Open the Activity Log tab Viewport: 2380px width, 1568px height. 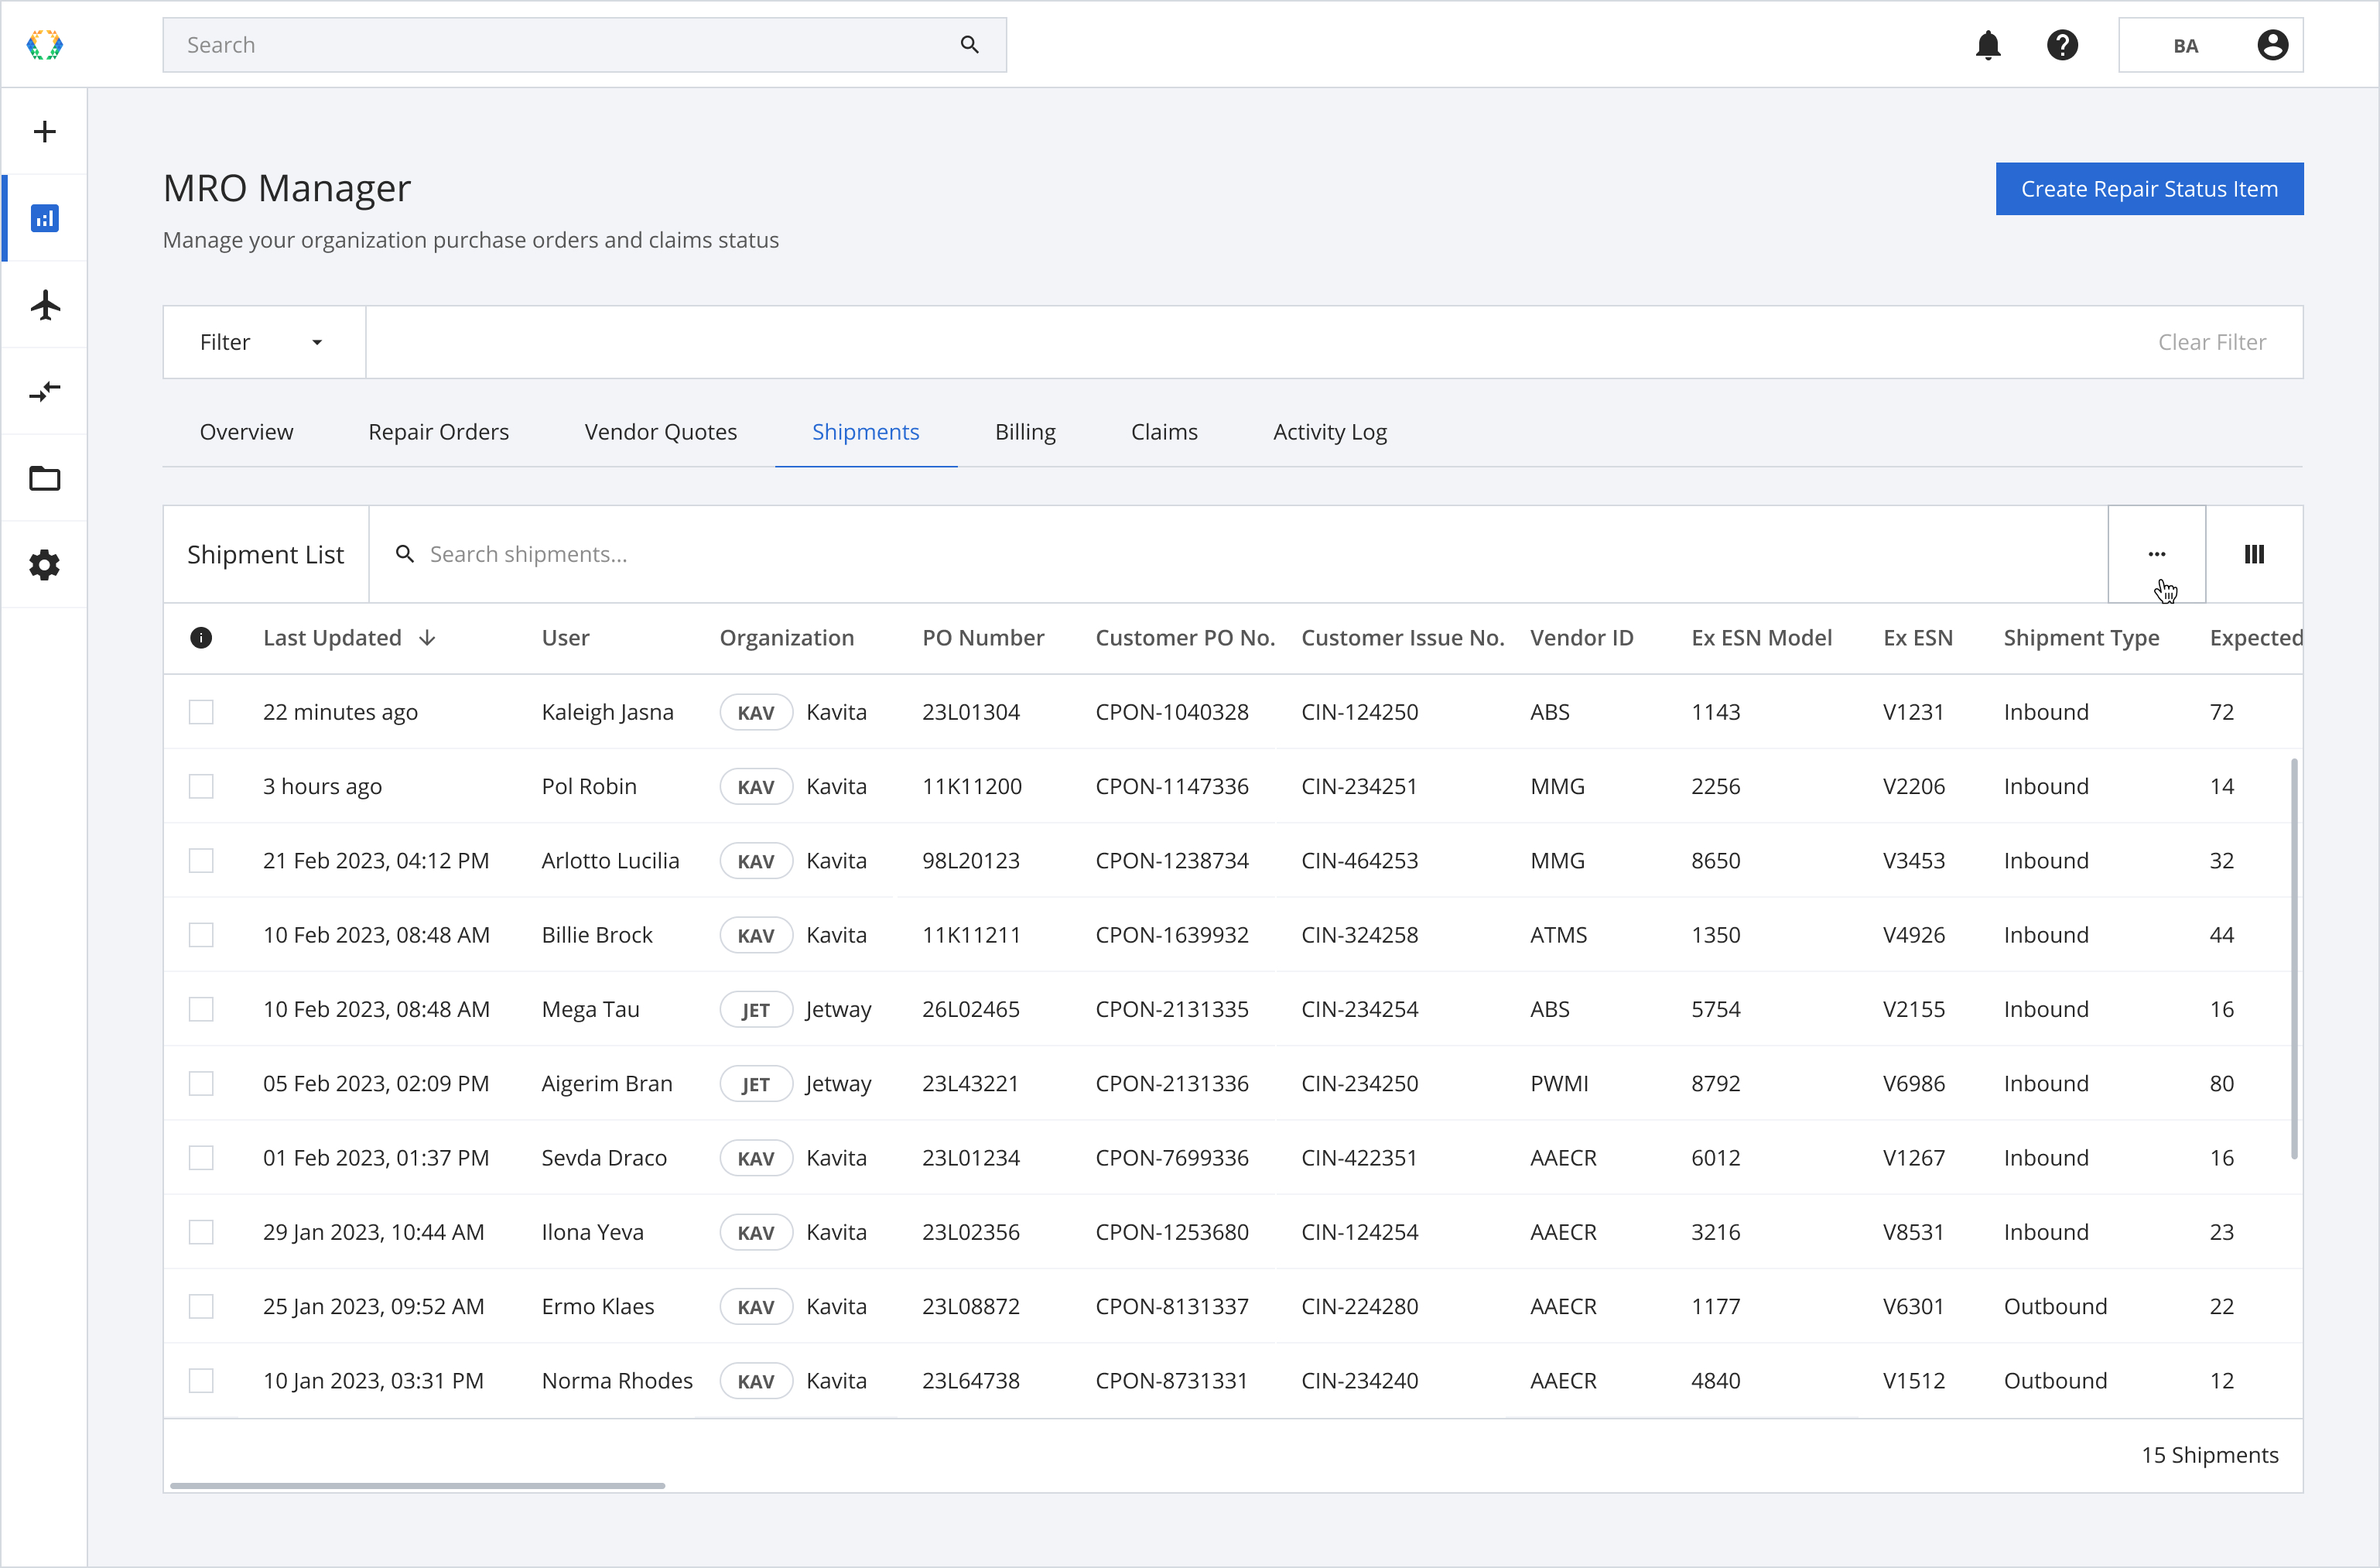1329,432
